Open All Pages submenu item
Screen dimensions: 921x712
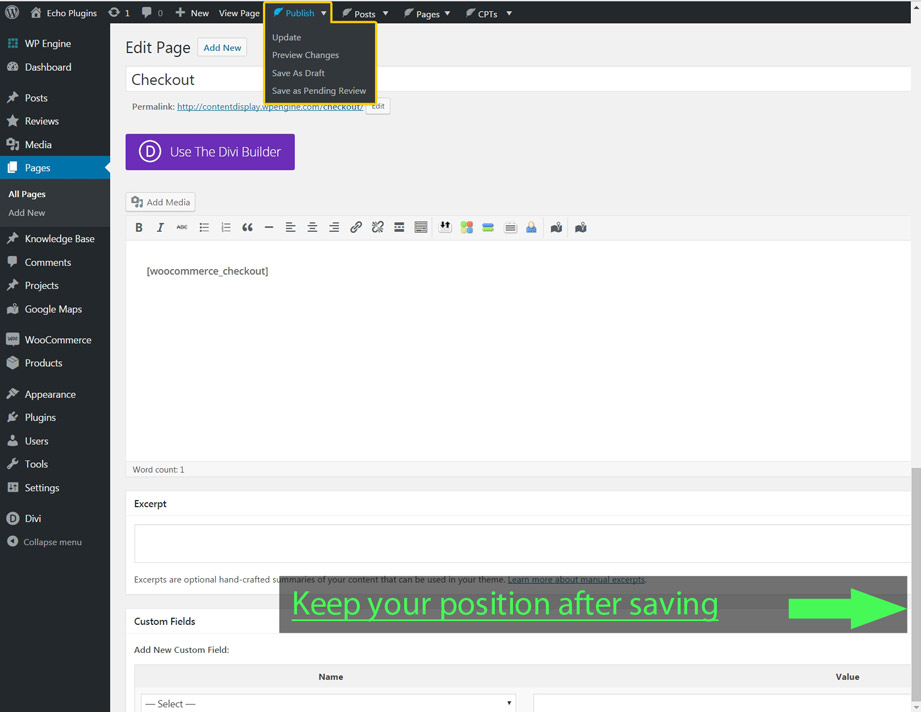pos(27,194)
